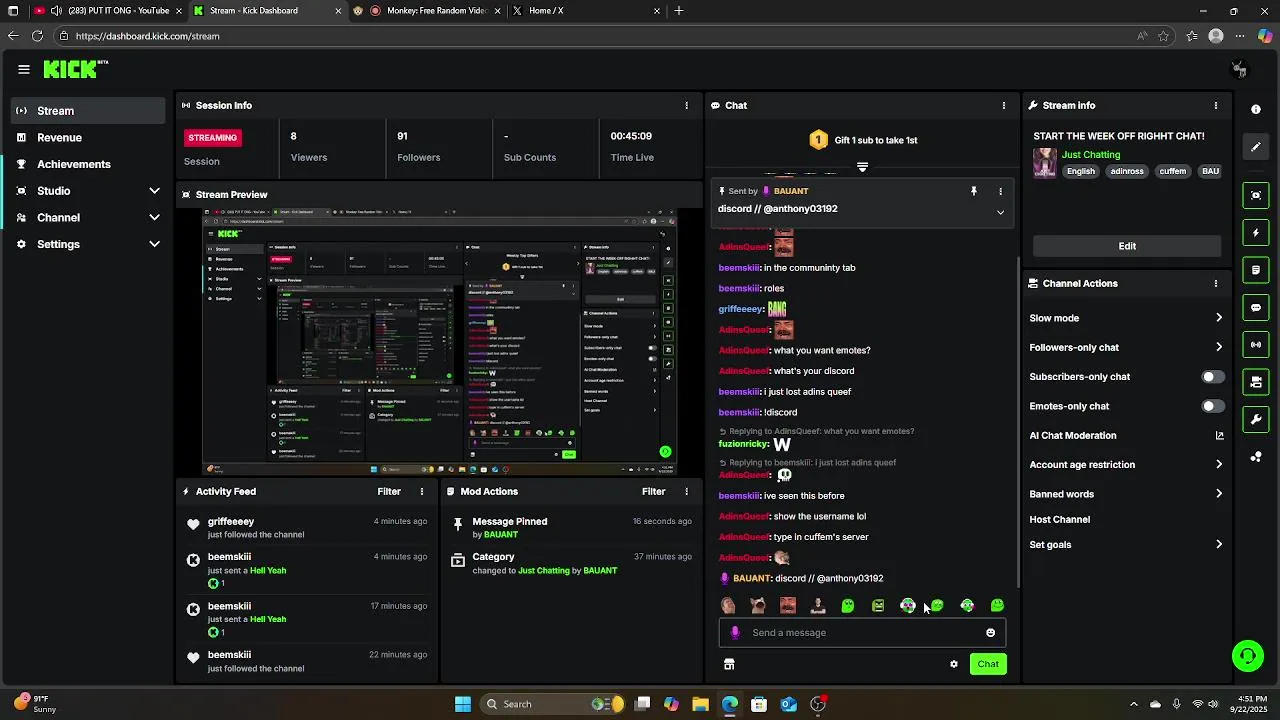The height and width of the screenshot is (720, 1280).
Task: Expand the pinned message chevron
Action: [1000, 212]
